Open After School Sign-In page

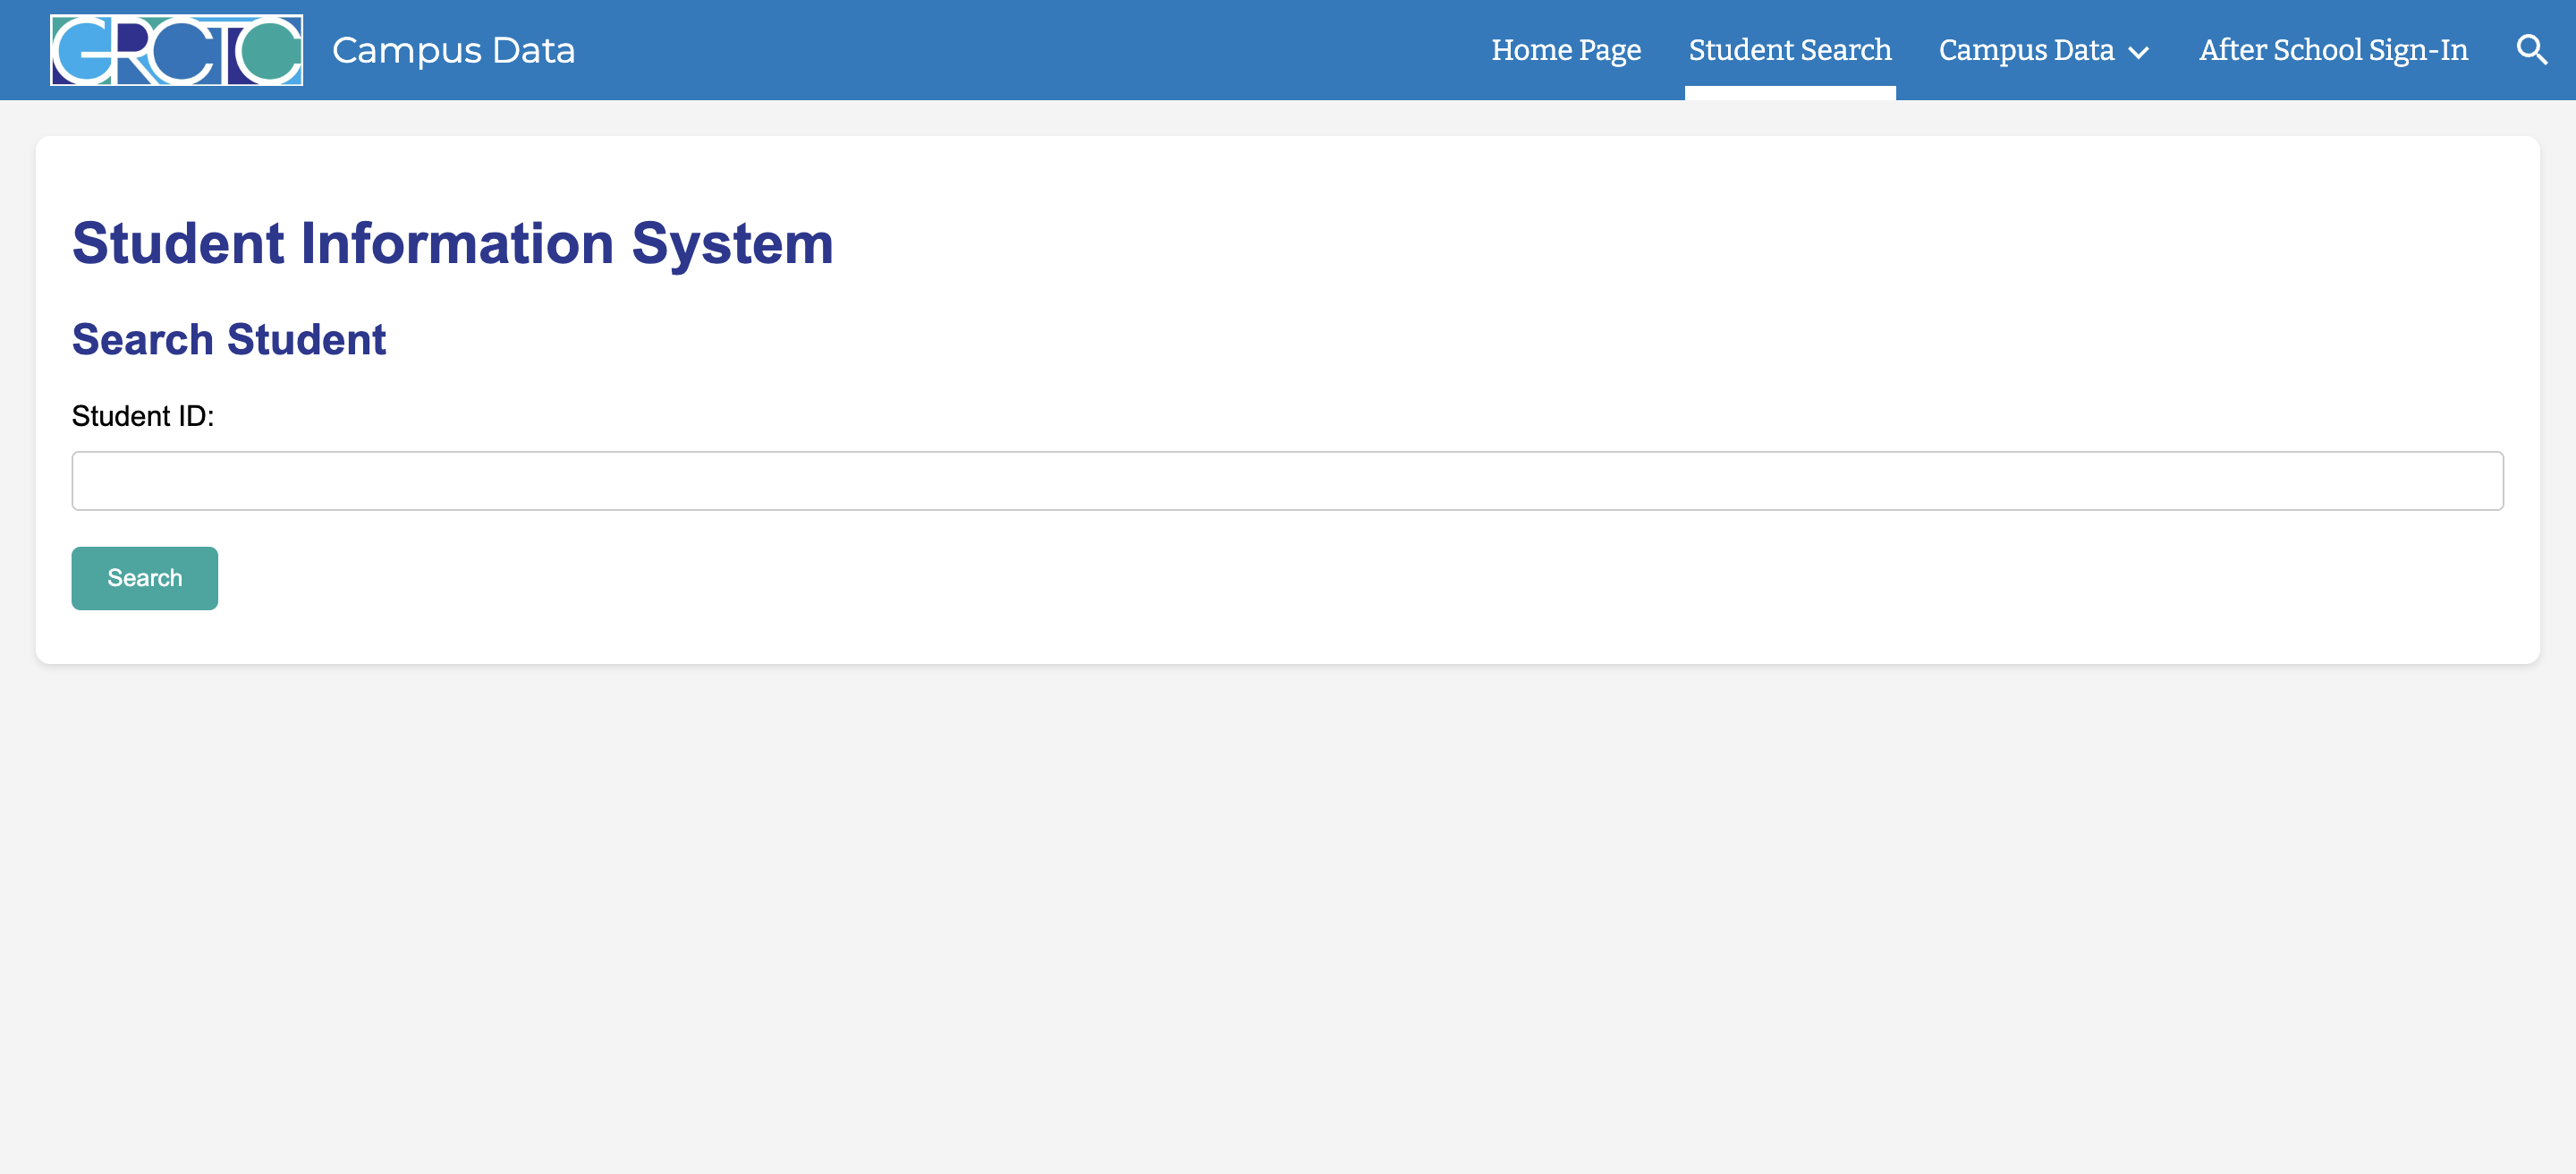point(2333,50)
